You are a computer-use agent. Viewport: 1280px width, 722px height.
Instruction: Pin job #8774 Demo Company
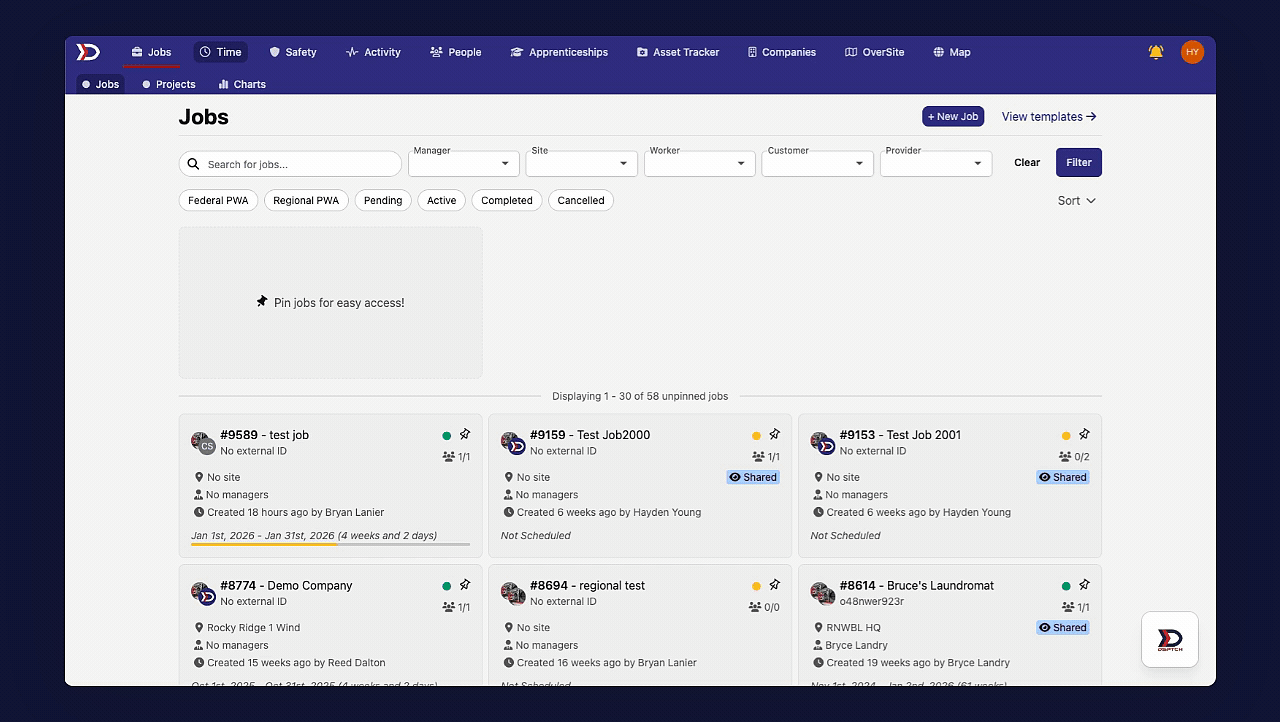tap(465, 585)
